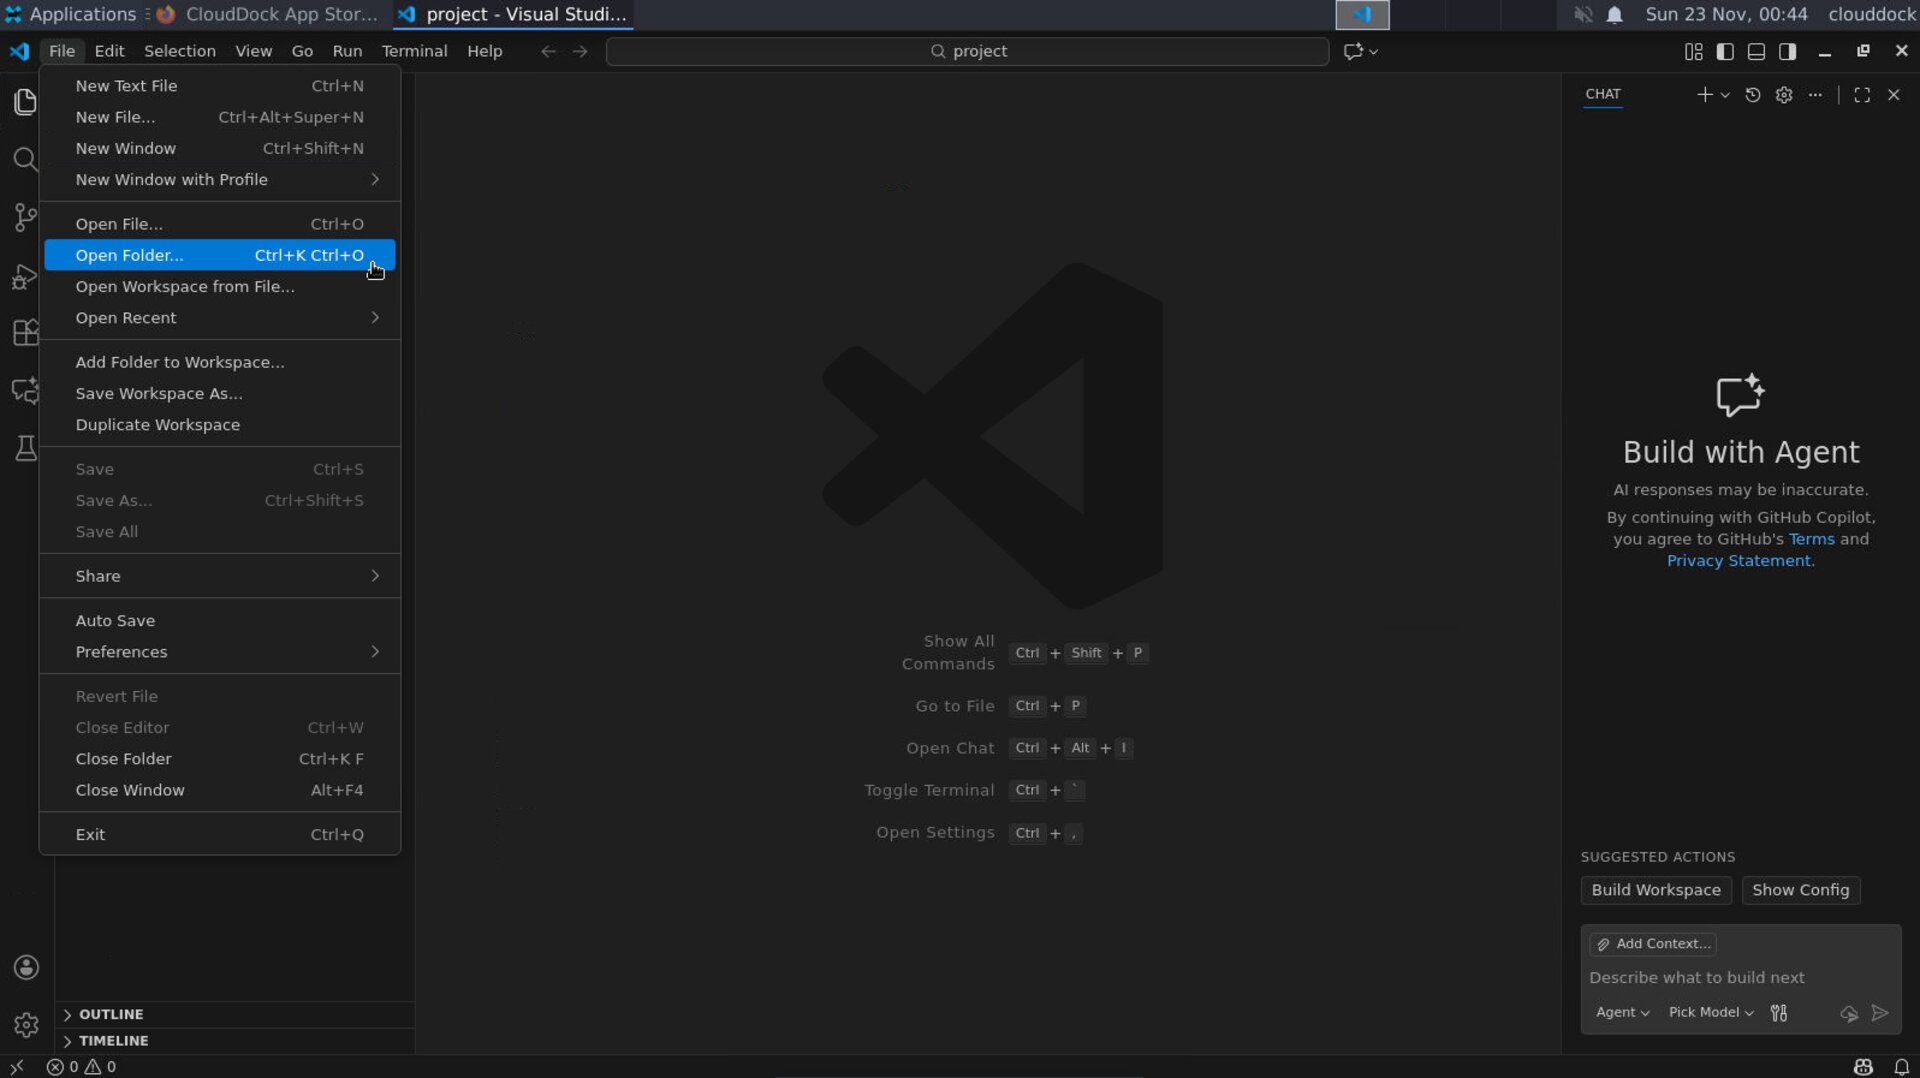Screen dimensions: 1920x1078
Task: Open the Privacy Statement link
Action: pyautogui.click(x=1737, y=561)
